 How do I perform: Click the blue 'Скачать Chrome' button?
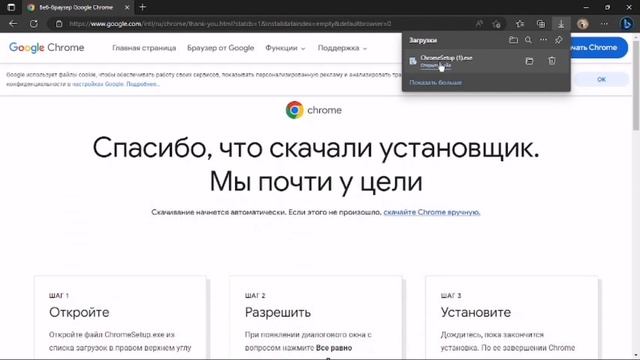[599, 47]
